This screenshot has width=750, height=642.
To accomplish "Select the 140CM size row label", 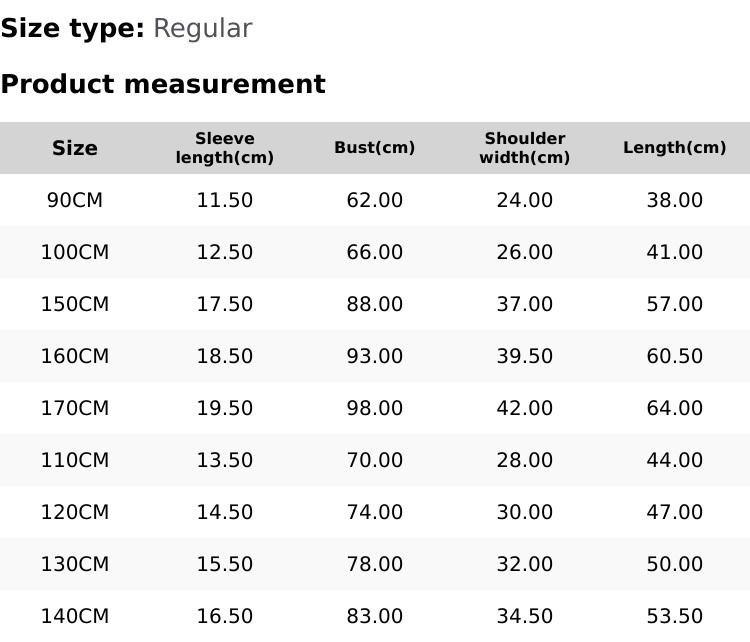I will point(75,616).
